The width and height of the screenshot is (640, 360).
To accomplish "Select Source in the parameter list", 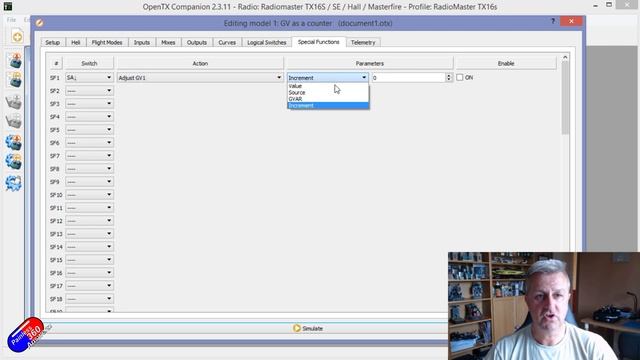I will pyautogui.click(x=328, y=93).
